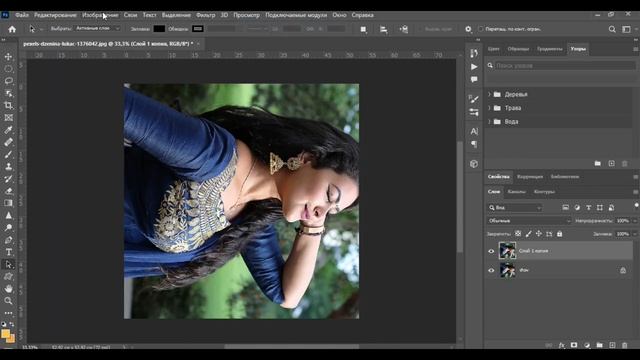640x360 pixels.
Task: Open the Character panel icon
Action: coord(474,131)
